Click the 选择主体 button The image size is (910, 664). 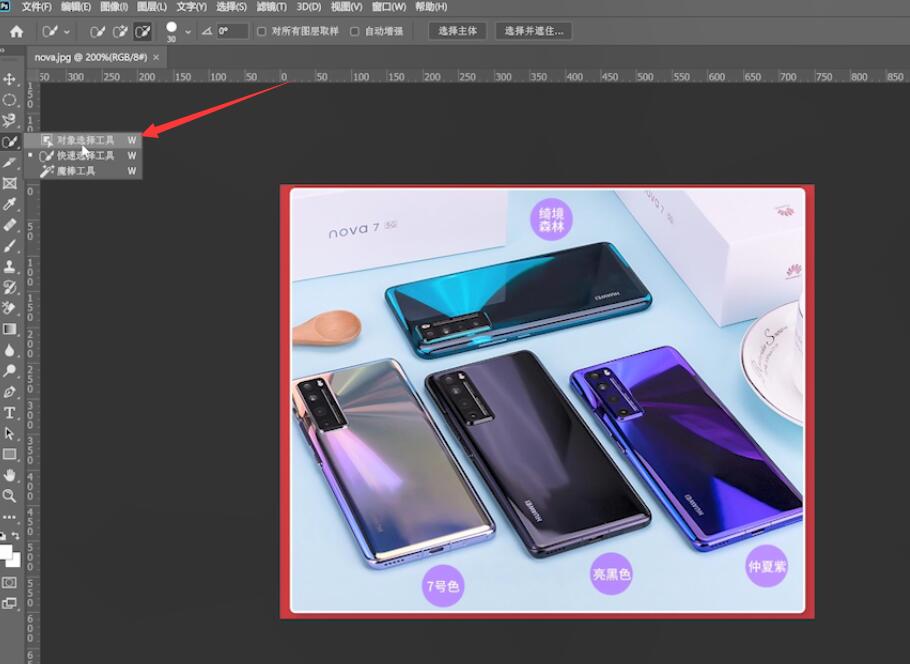tap(457, 31)
